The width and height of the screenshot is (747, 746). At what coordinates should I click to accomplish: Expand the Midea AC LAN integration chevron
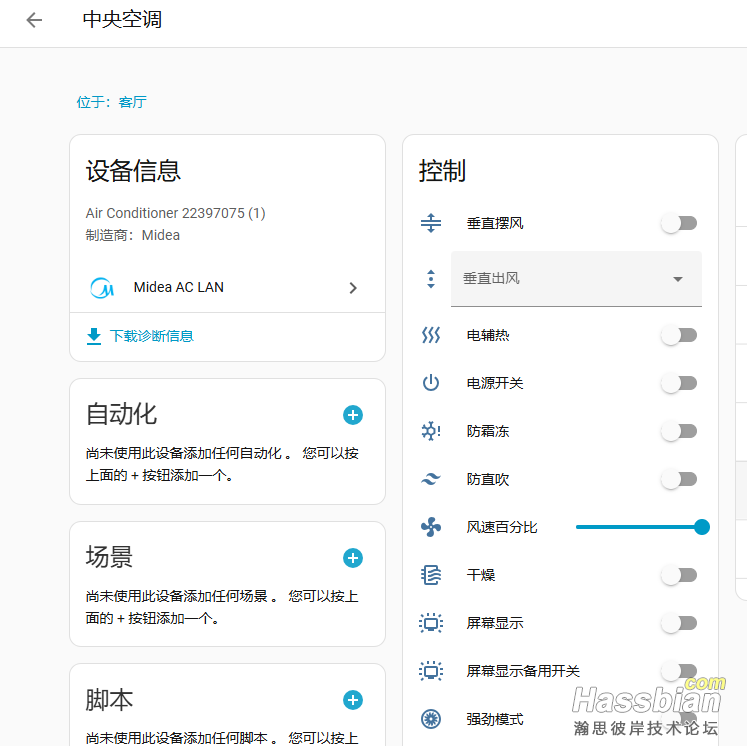[352, 288]
